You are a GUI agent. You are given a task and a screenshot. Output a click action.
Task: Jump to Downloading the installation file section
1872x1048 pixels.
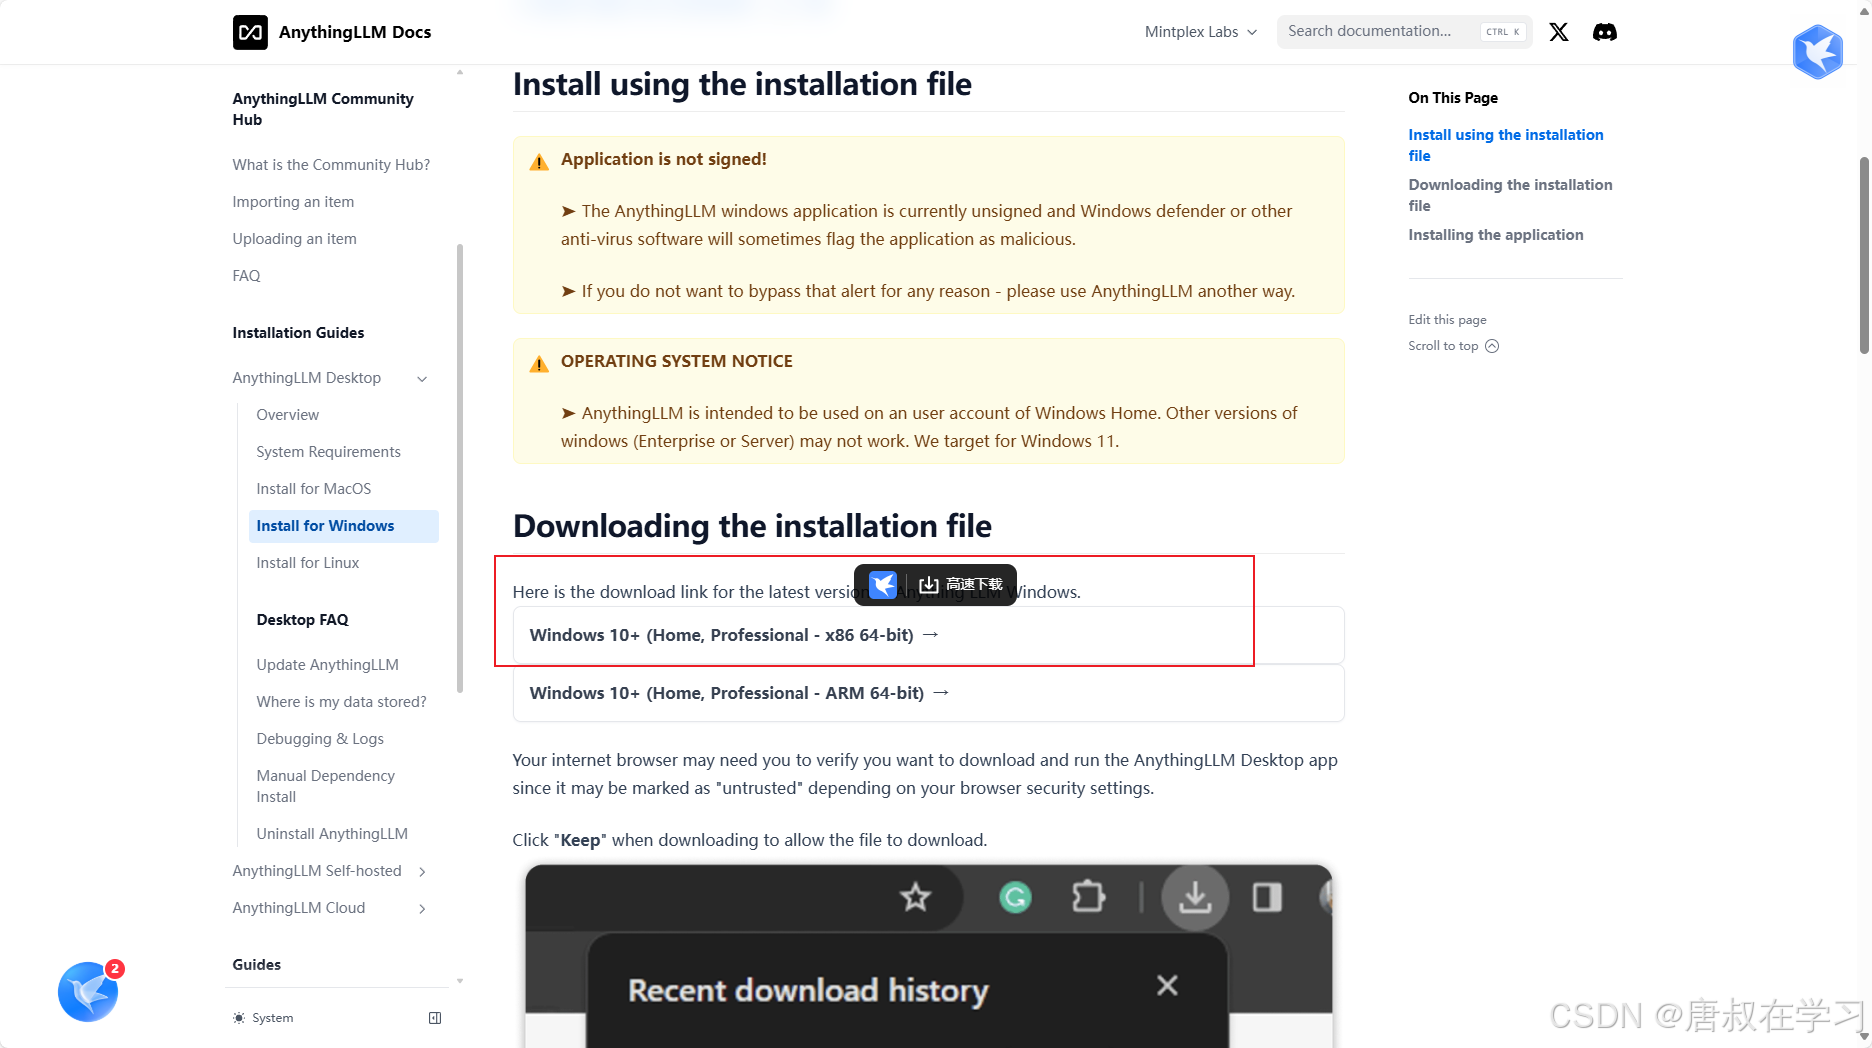click(1510, 195)
